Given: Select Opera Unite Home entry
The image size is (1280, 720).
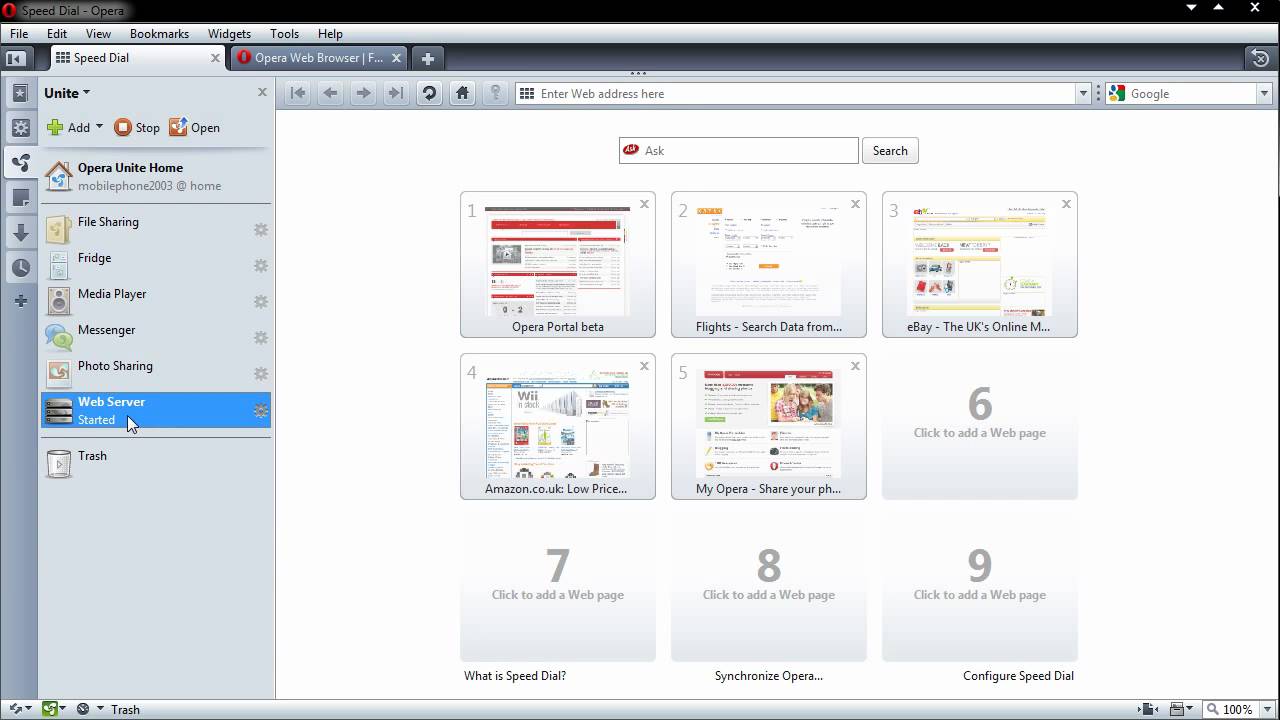Looking at the screenshot, I should pyautogui.click(x=156, y=176).
